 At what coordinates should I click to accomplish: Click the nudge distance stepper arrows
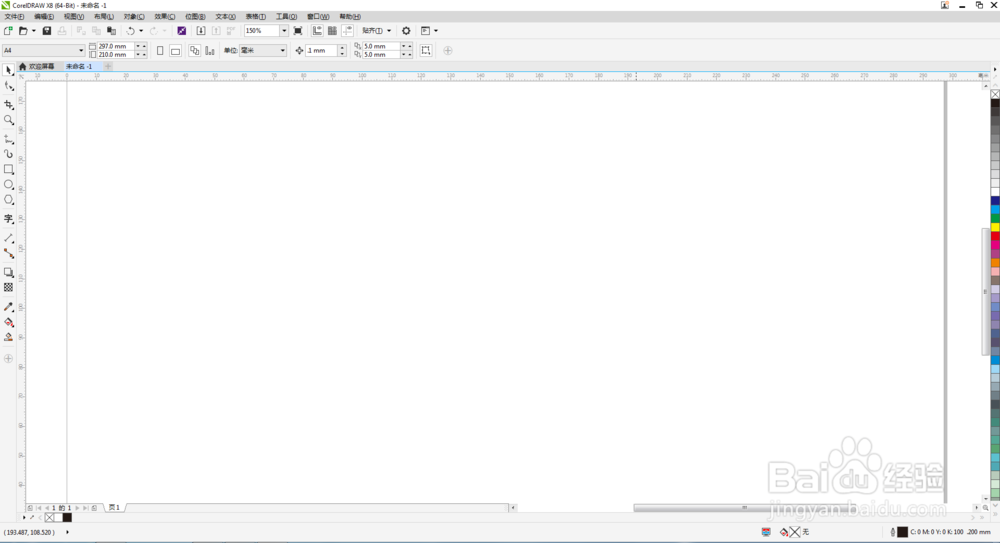[x=342, y=50]
